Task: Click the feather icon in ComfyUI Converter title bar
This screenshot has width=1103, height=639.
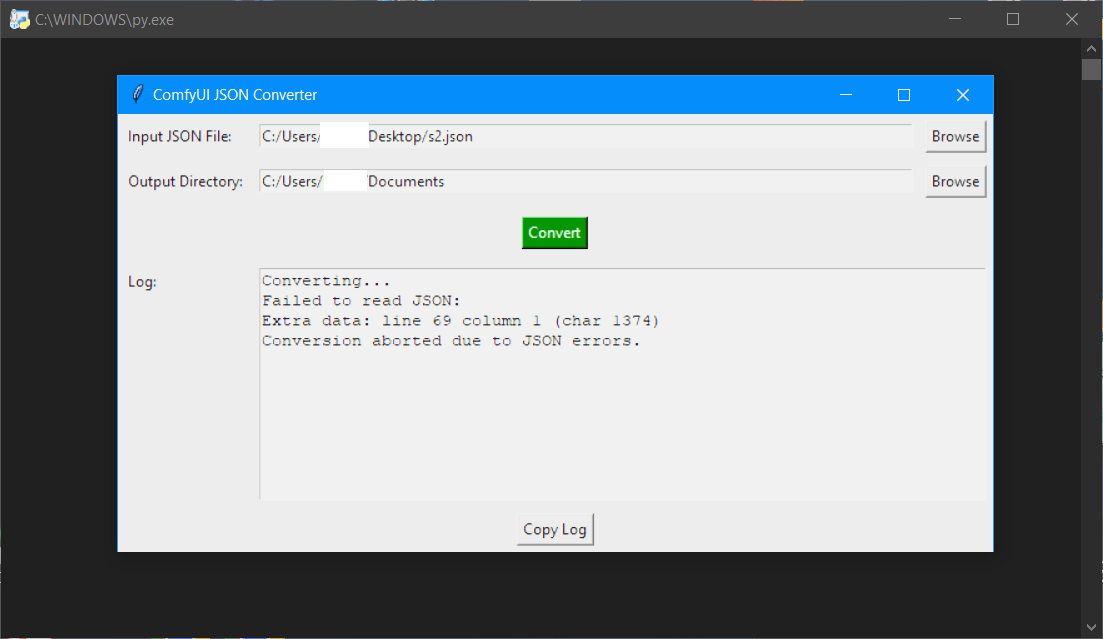Action: (138, 94)
